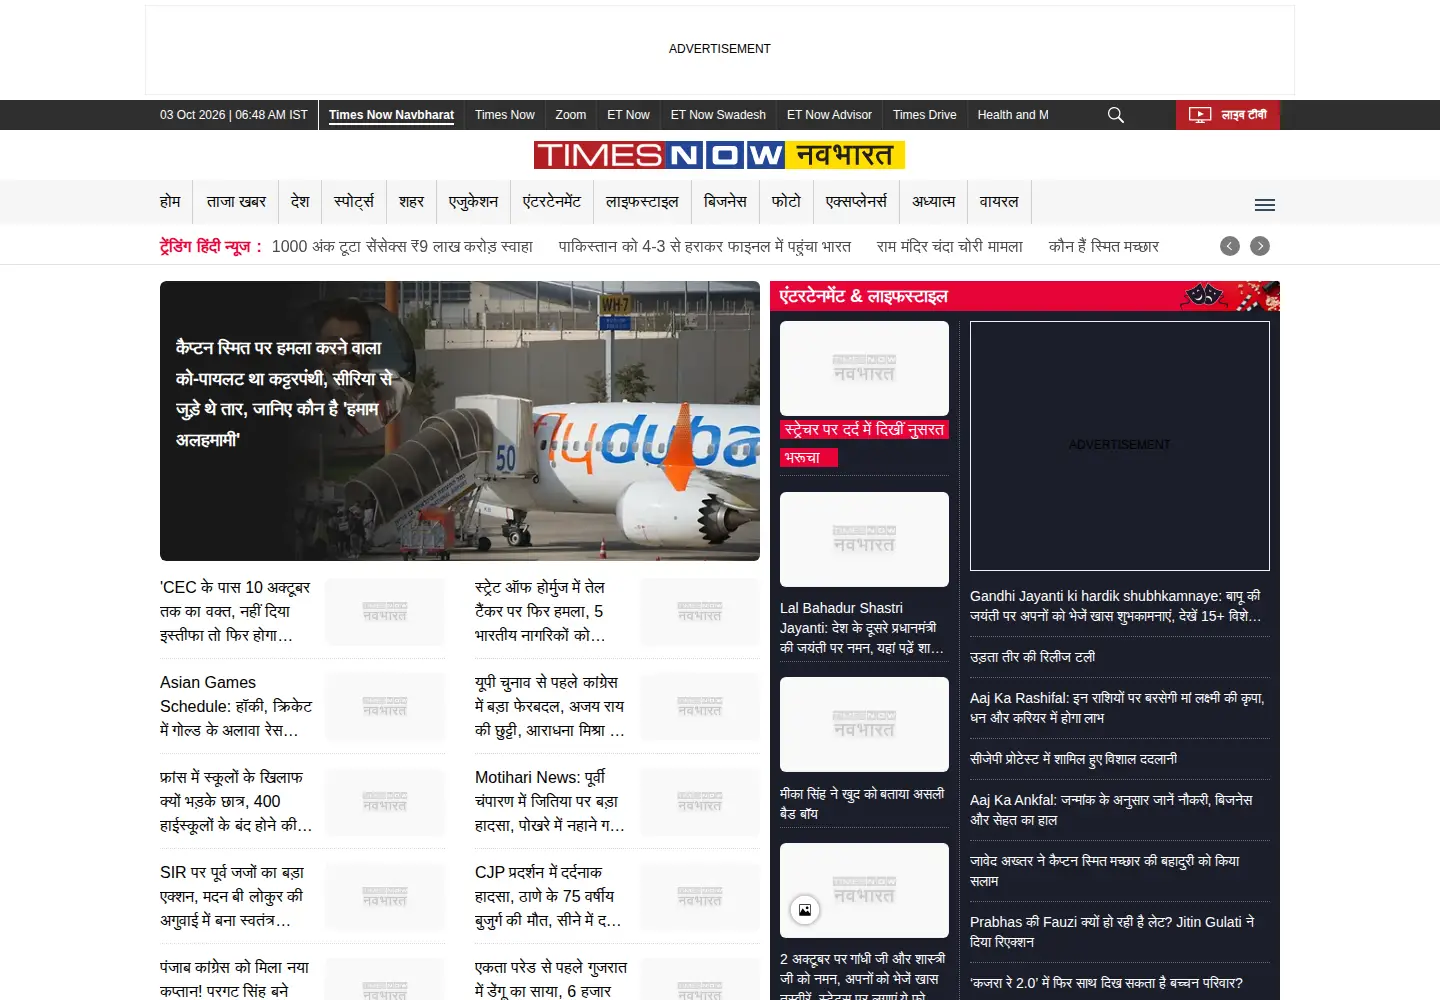Open story 'CEC के पास 10 अक्टूबर
The height and width of the screenshot is (1000, 1440).
pyautogui.click(x=236, y=611)
